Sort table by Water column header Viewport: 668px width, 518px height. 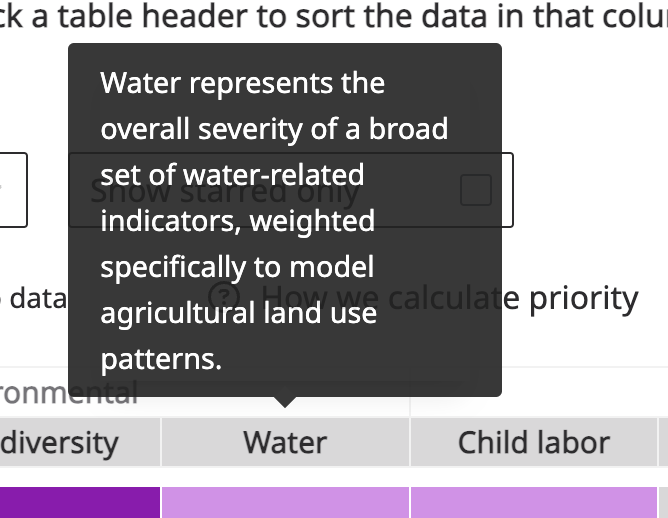285,442
